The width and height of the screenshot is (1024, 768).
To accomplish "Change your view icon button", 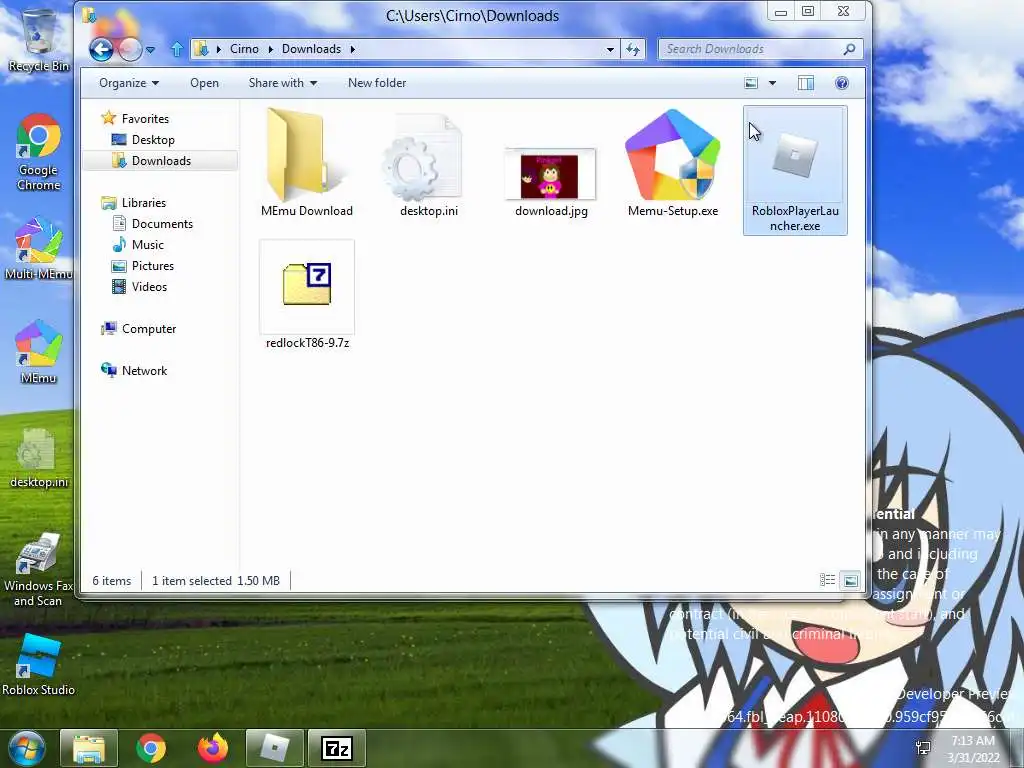I will (x=751, y=83).
